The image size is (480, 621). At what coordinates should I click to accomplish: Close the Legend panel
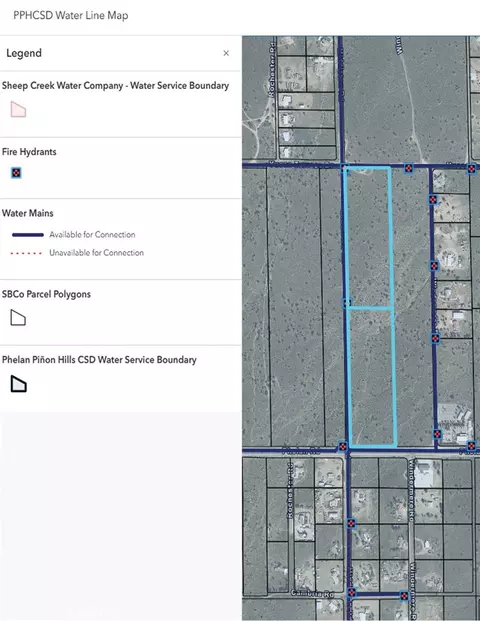tap(226, 53)
